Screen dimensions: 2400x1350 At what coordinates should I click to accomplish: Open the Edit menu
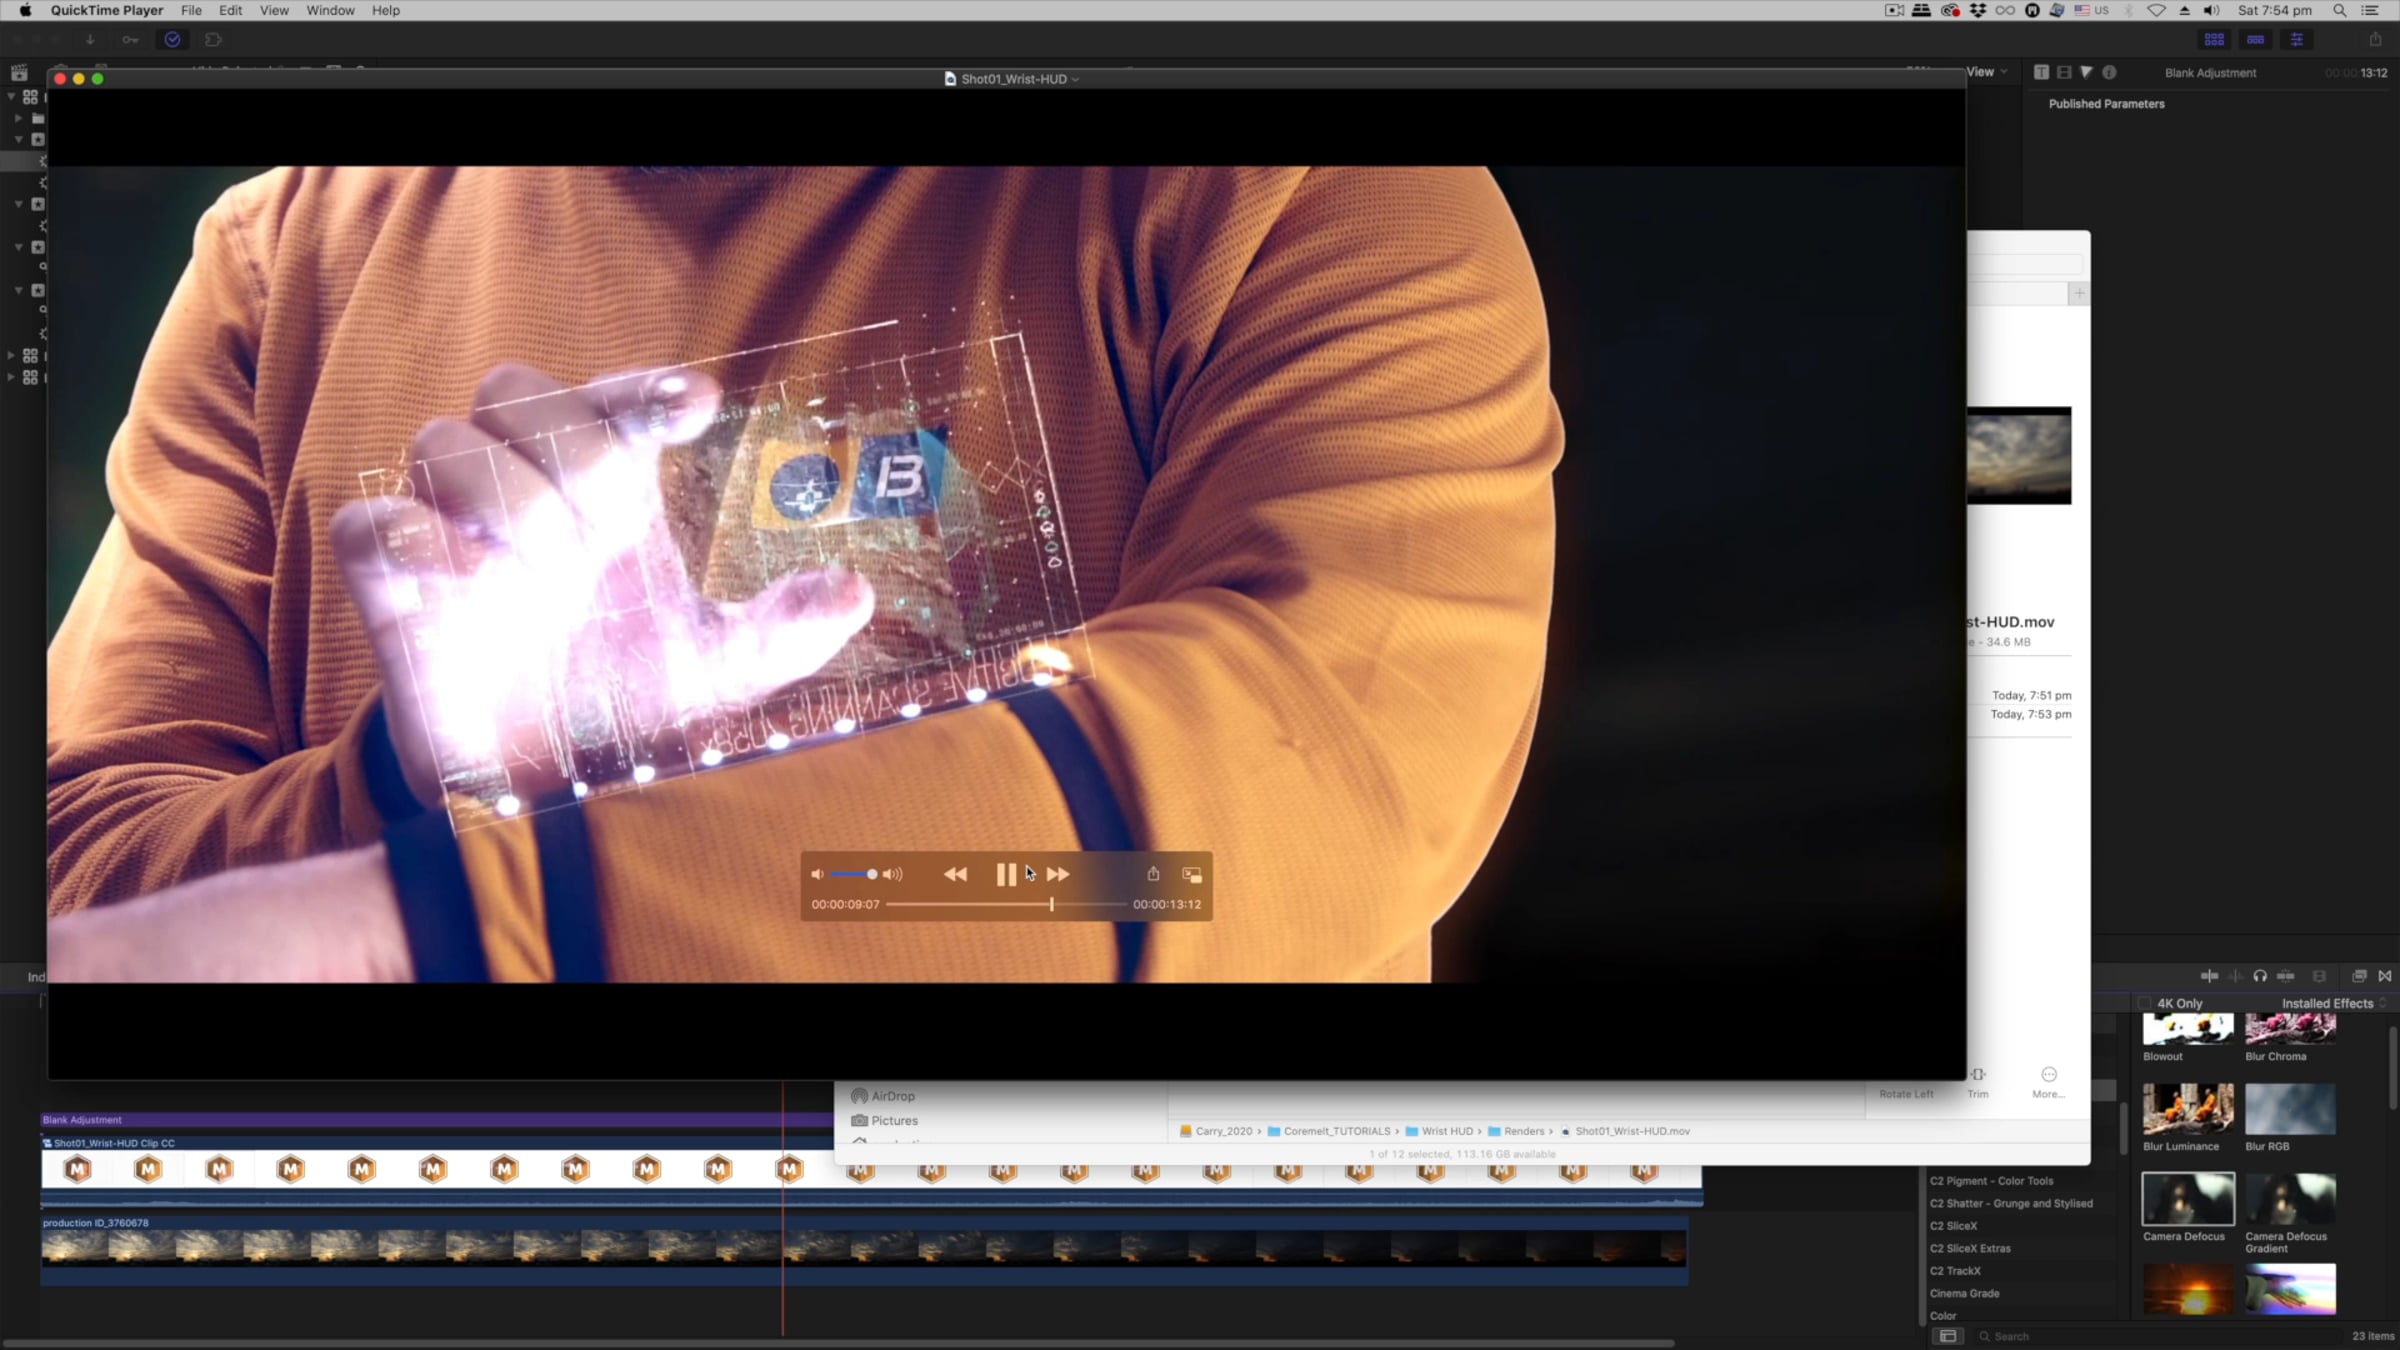(231, 10)
